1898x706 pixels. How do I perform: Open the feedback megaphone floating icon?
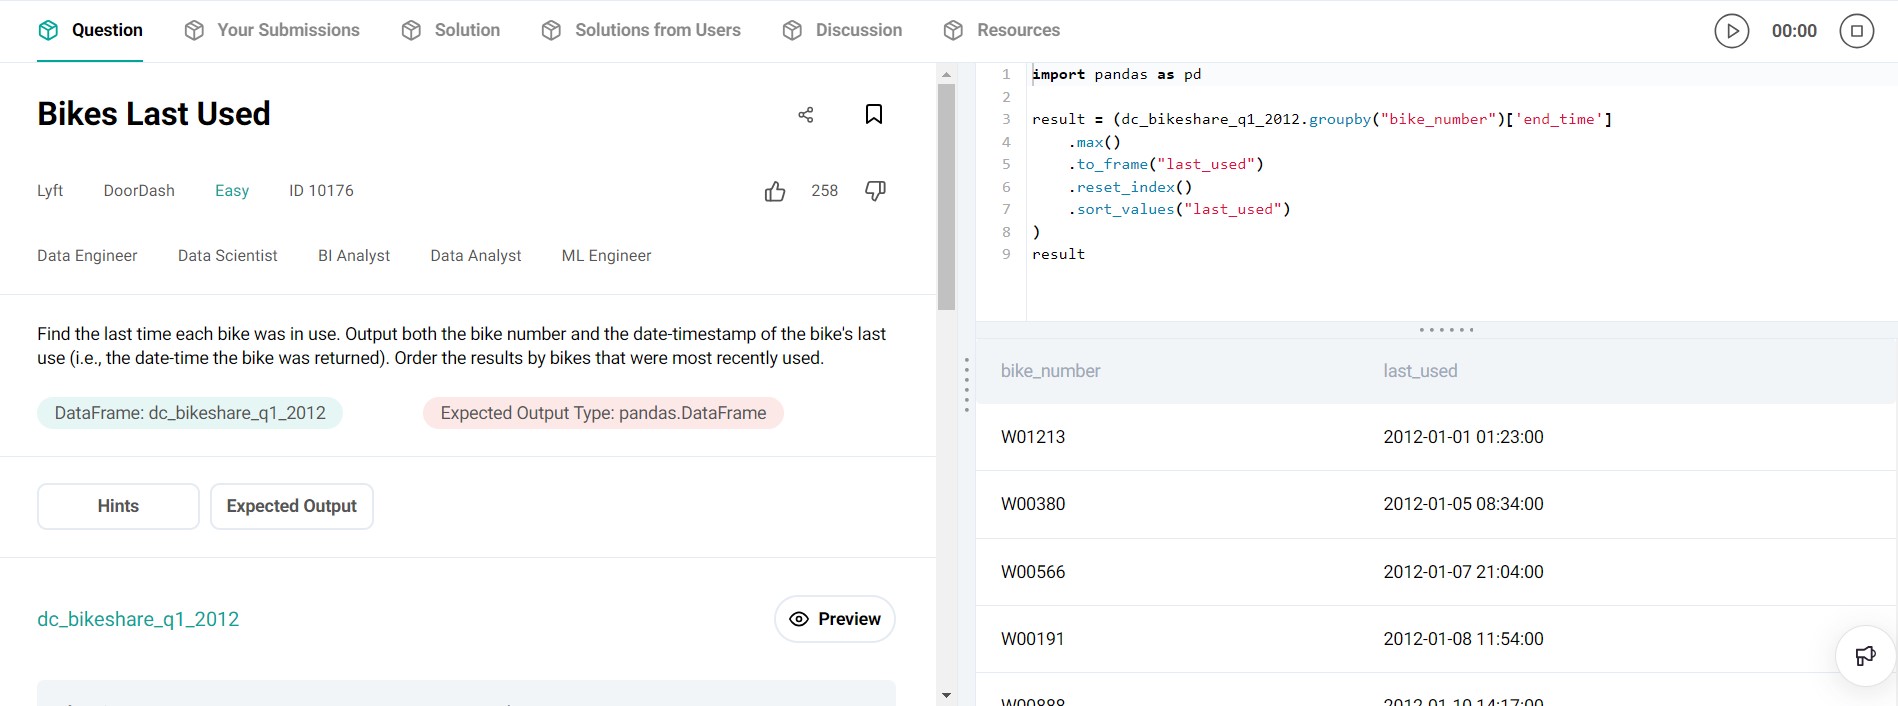click(1865, 656)
